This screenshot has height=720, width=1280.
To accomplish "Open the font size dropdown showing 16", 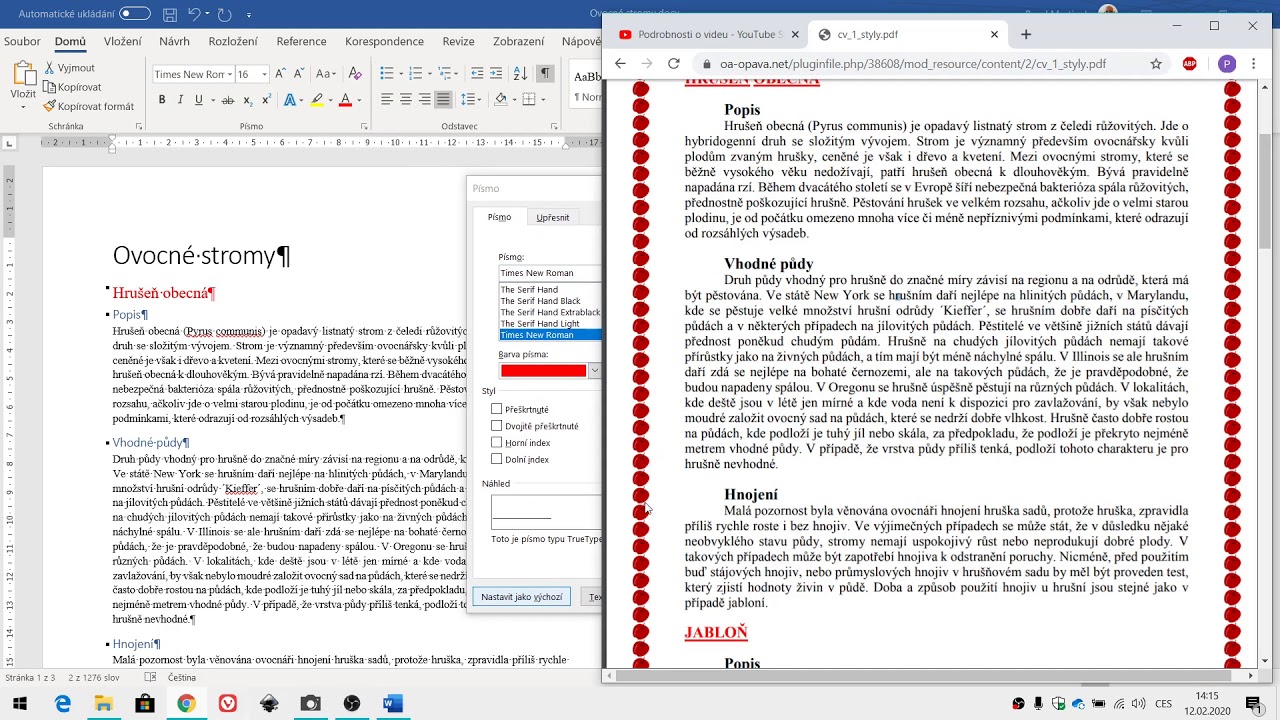I will point(264,74).
